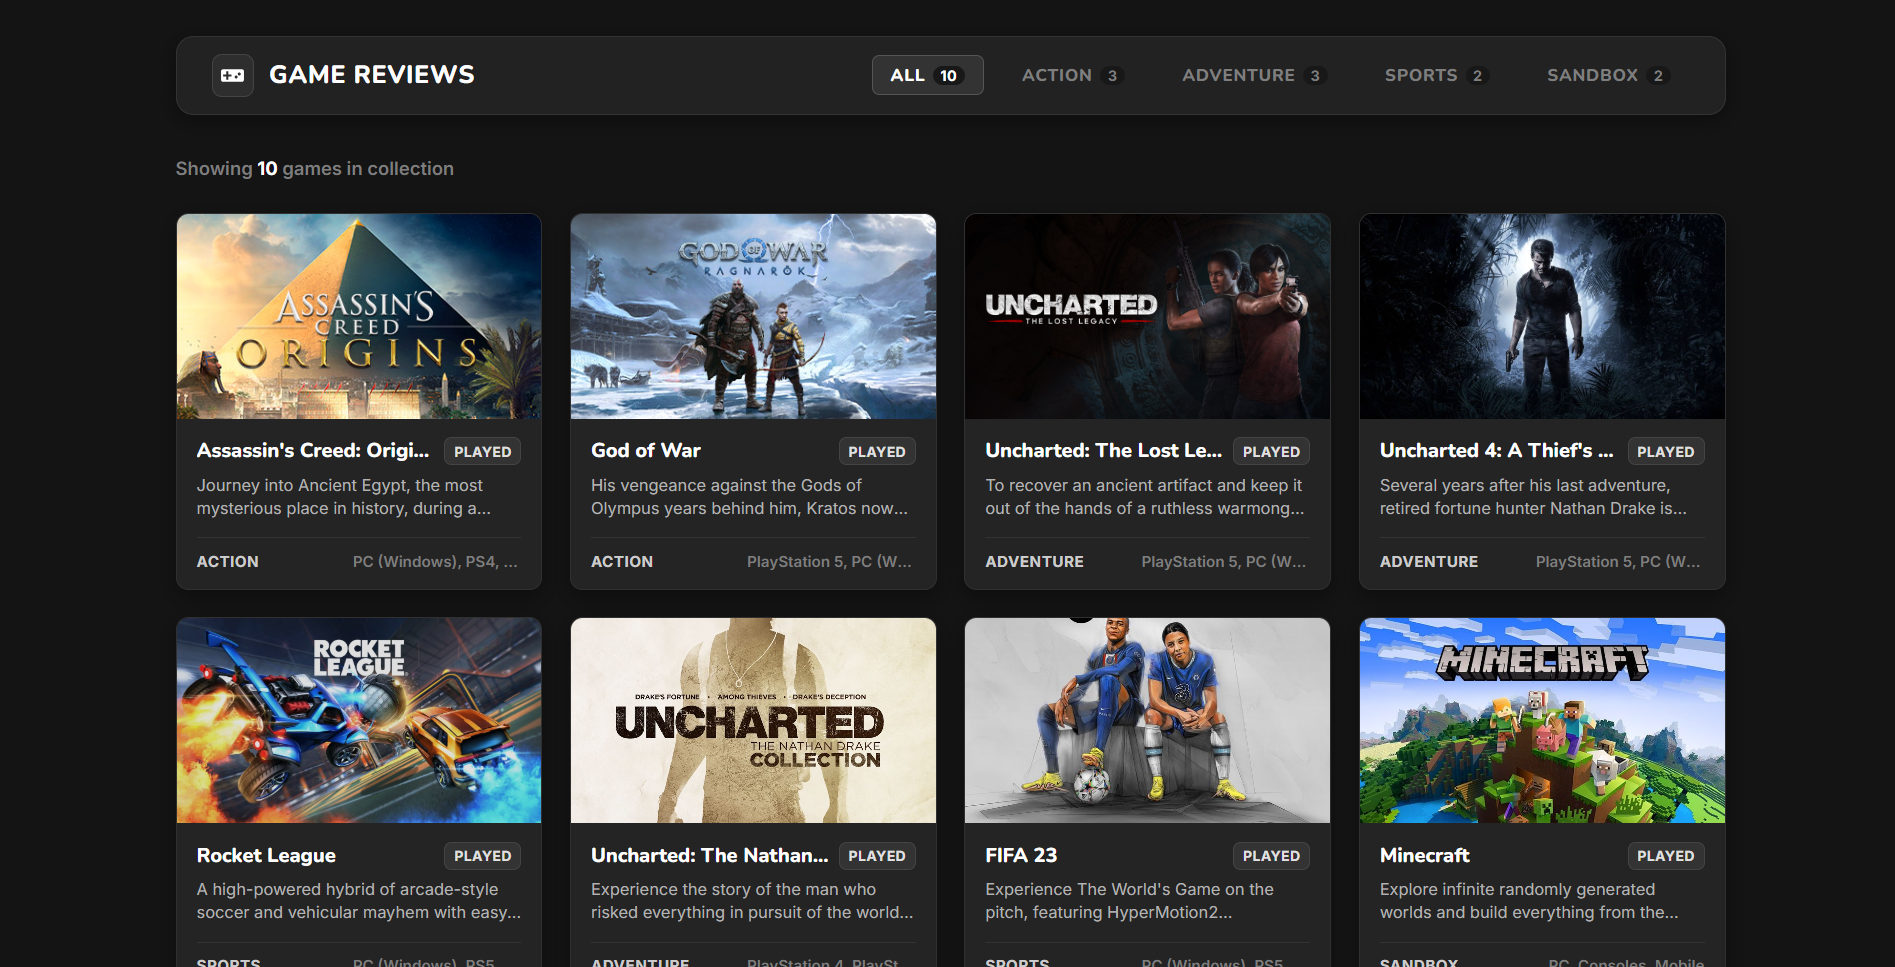Screen dimensions: 1895x967
Task: Click PLAYED badge on Uncharted: The Lost Legacy
Action: pos(1271,452)
